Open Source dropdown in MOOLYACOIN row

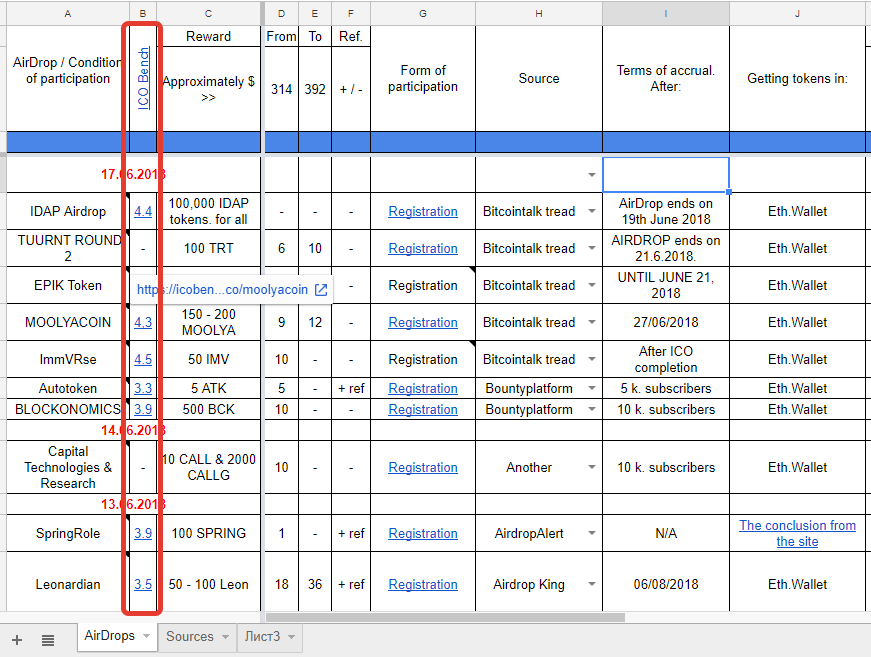(592, 322)
